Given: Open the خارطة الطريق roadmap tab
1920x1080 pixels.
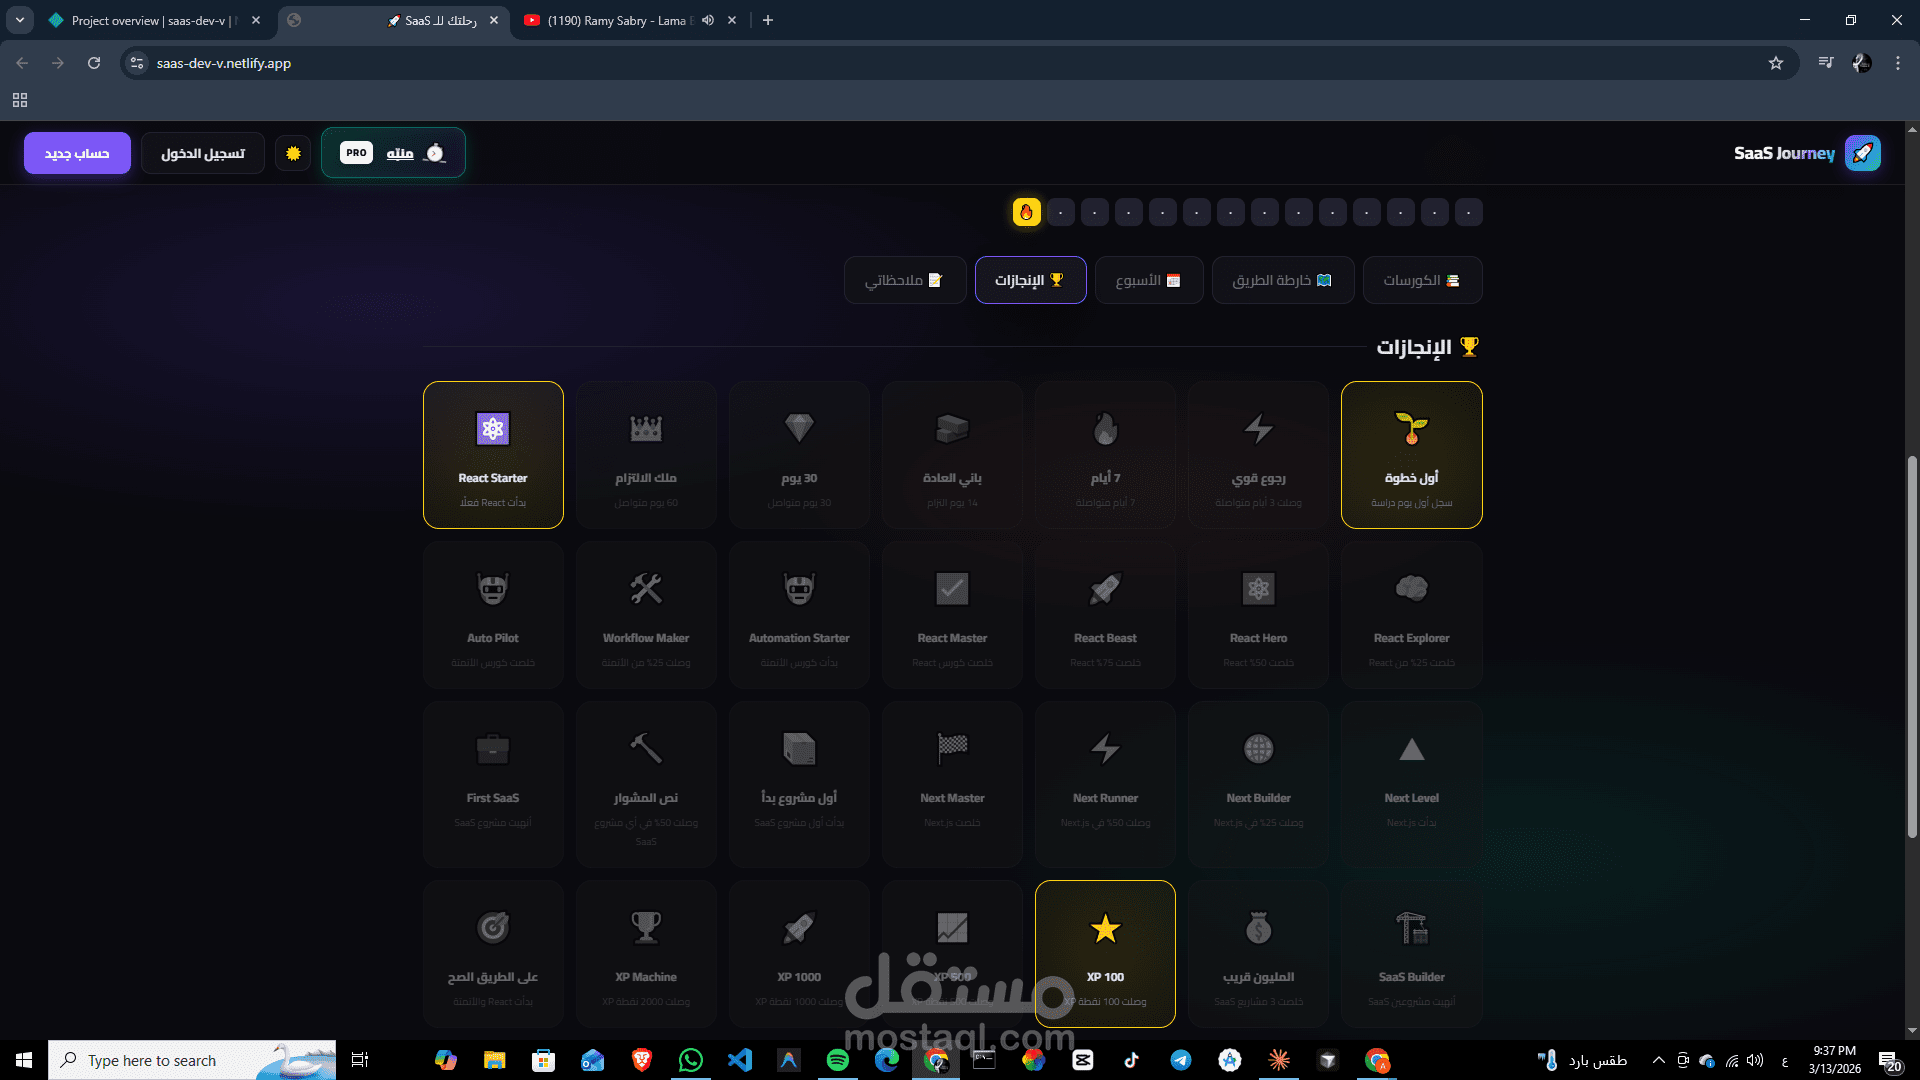Looking at the screenshot, I should 1283,280.
